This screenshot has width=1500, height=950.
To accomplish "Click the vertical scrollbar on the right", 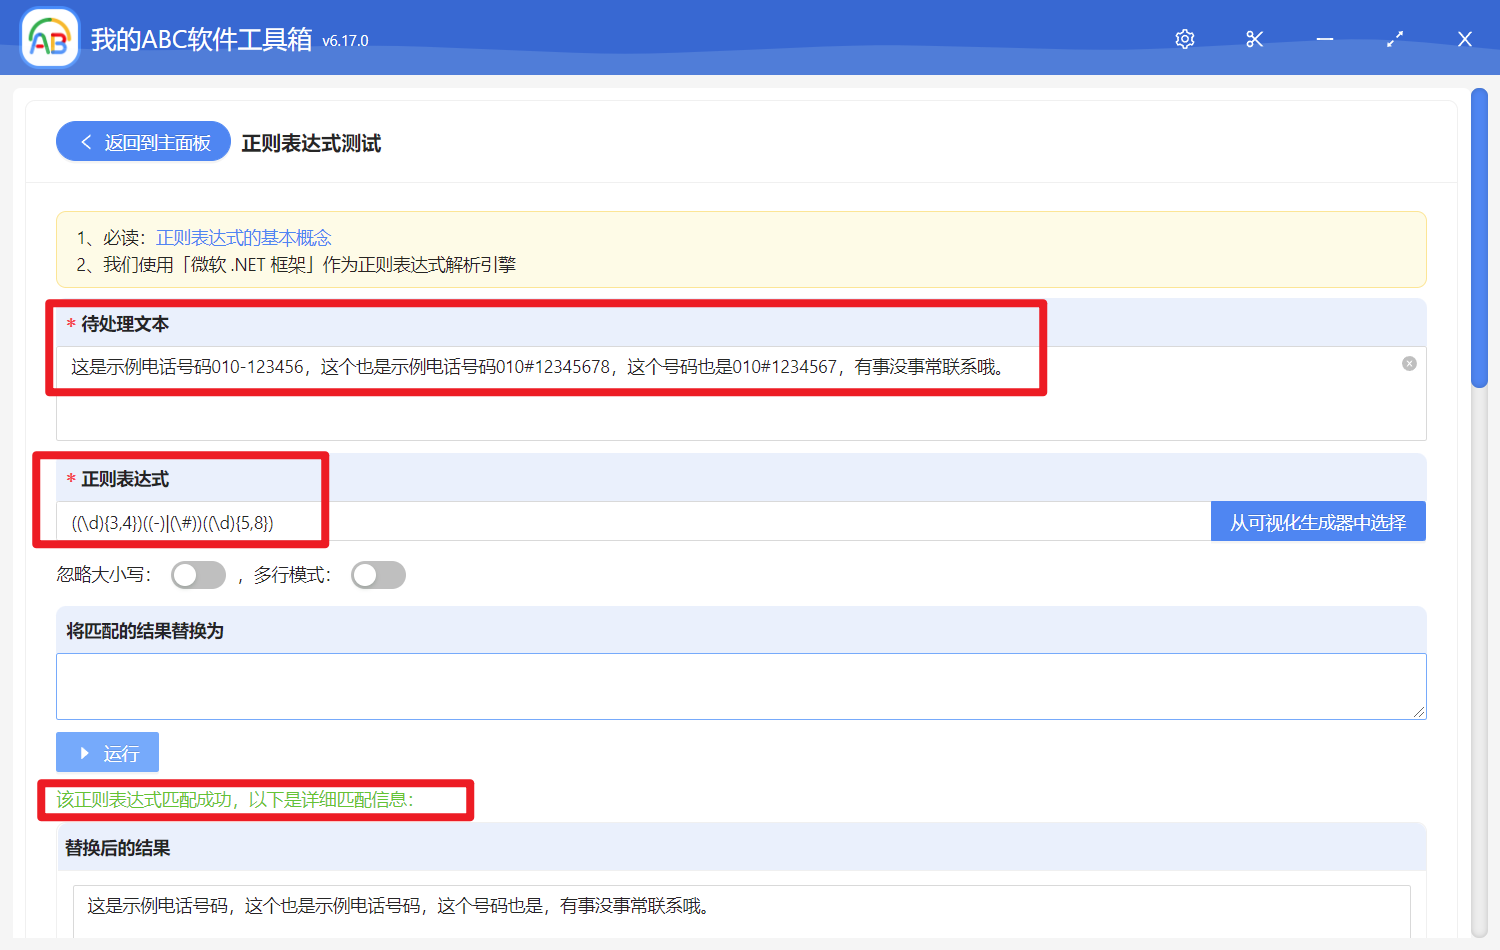I will click(1479, 238).
